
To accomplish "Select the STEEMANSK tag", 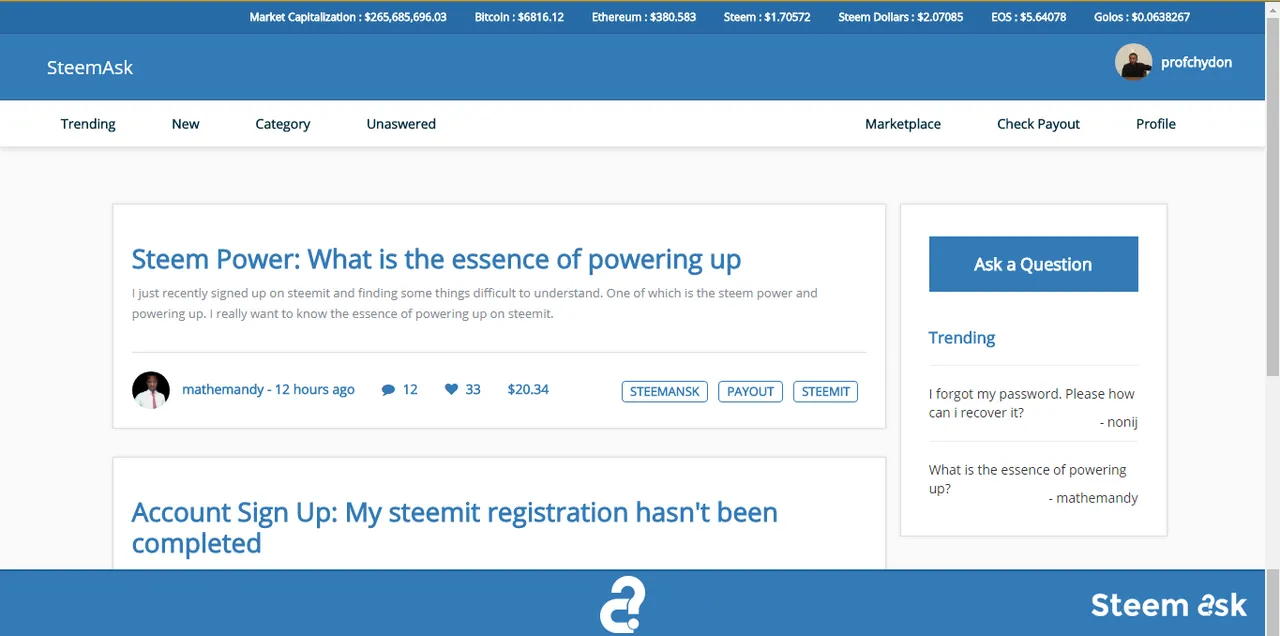I will [x=665, y=391].
